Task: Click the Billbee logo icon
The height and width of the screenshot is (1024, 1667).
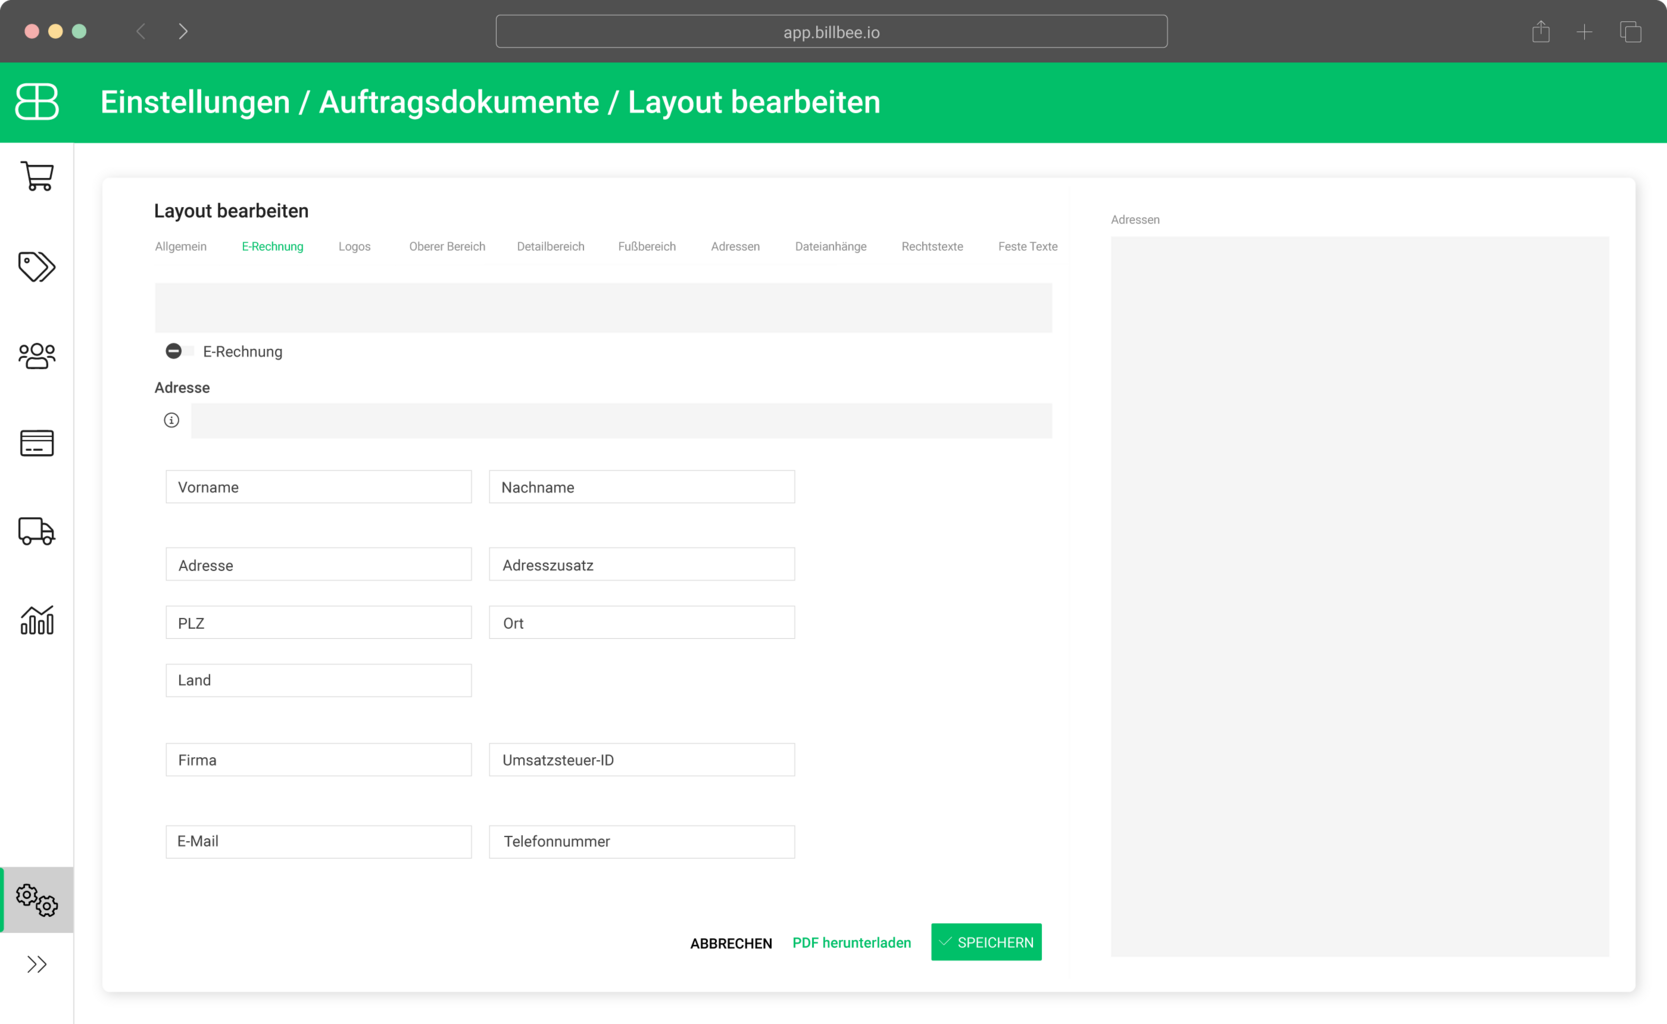Action: tap(37, 102)
